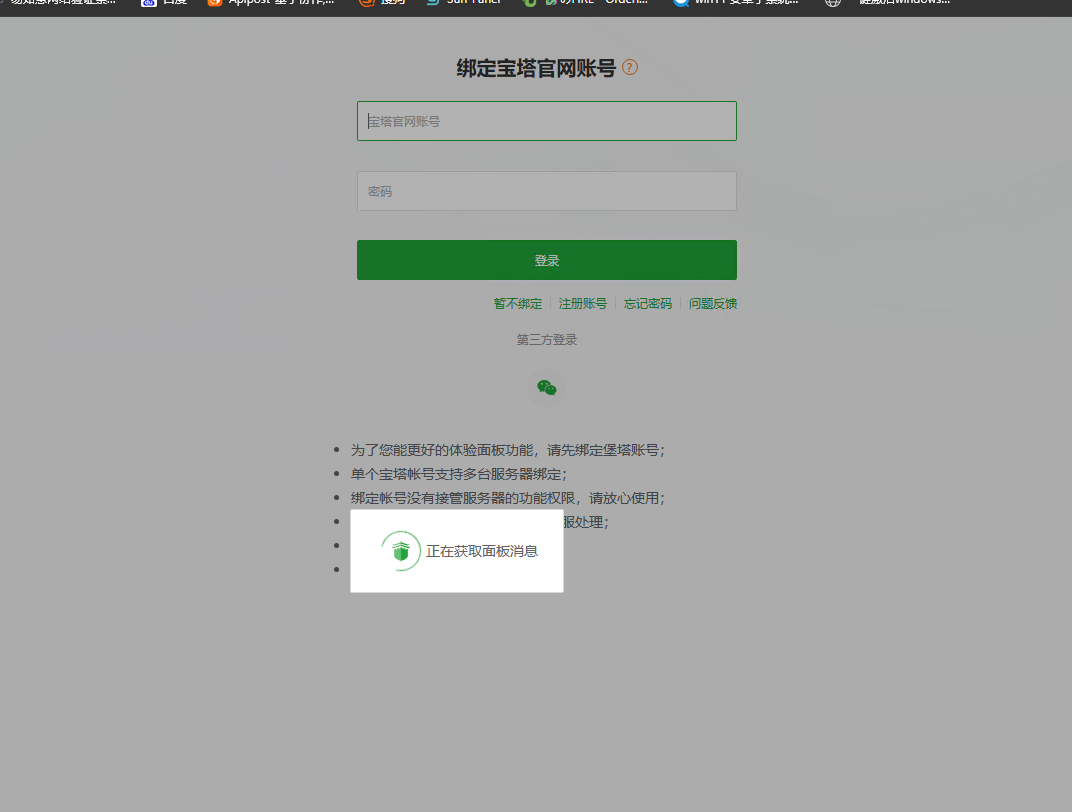This screenshot has height=812, width=1072.
Task: Open the 忘记密码 forgot password link
Action: (647, 303)
